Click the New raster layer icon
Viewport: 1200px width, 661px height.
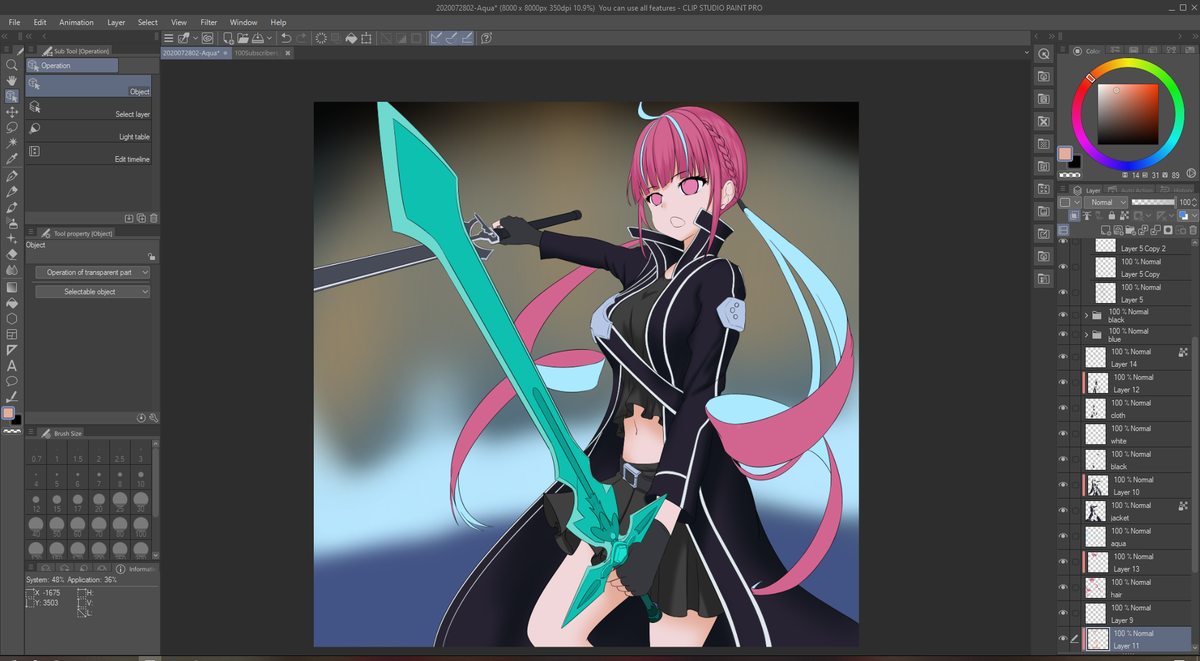click(x=1106, y=230)
